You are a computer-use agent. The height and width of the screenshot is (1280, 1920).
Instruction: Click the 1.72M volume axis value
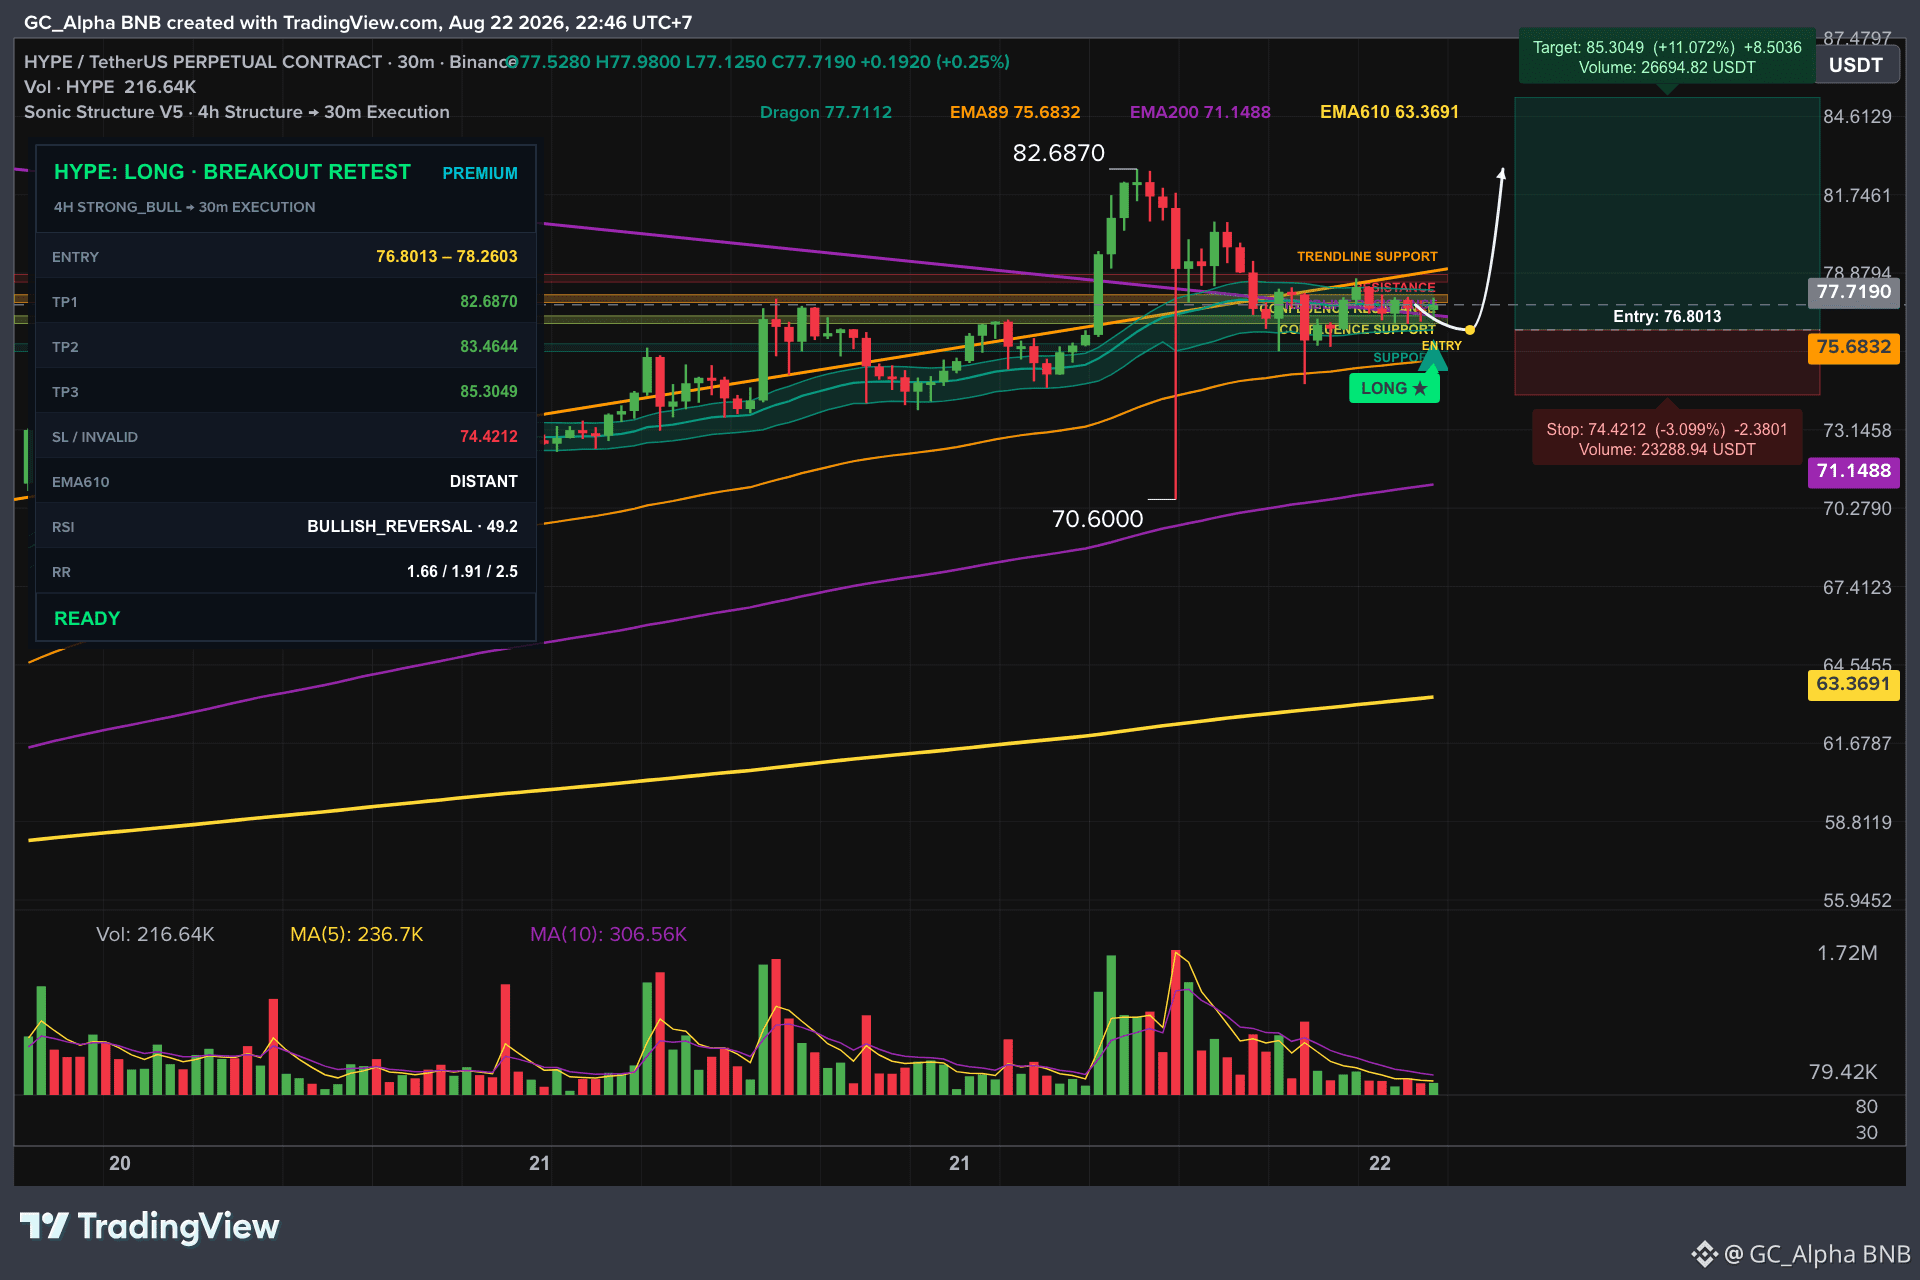(1847, 953)
